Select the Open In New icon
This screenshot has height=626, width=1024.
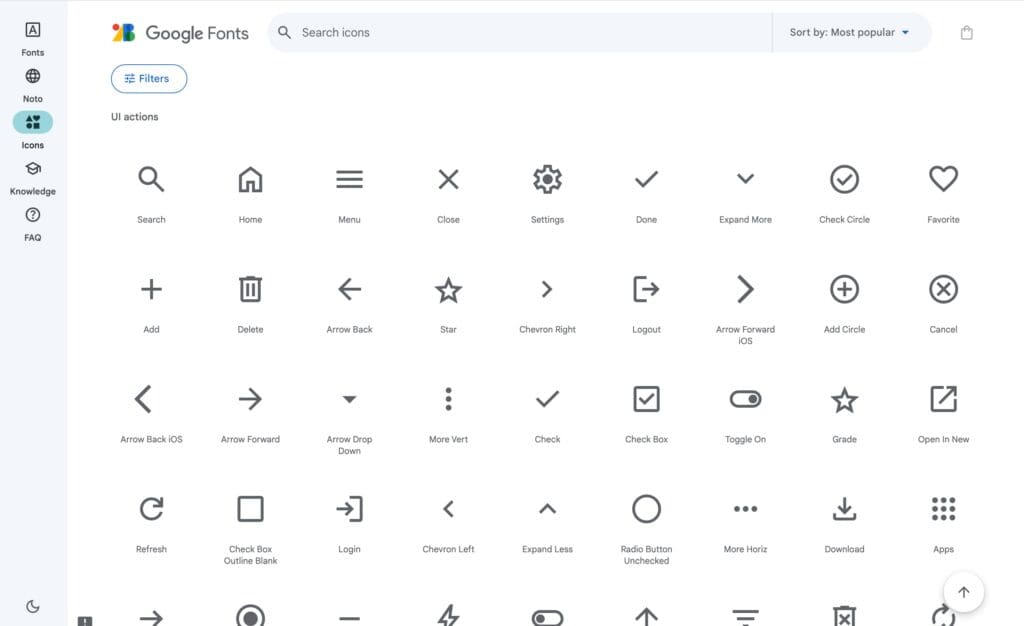coord(942,398)
